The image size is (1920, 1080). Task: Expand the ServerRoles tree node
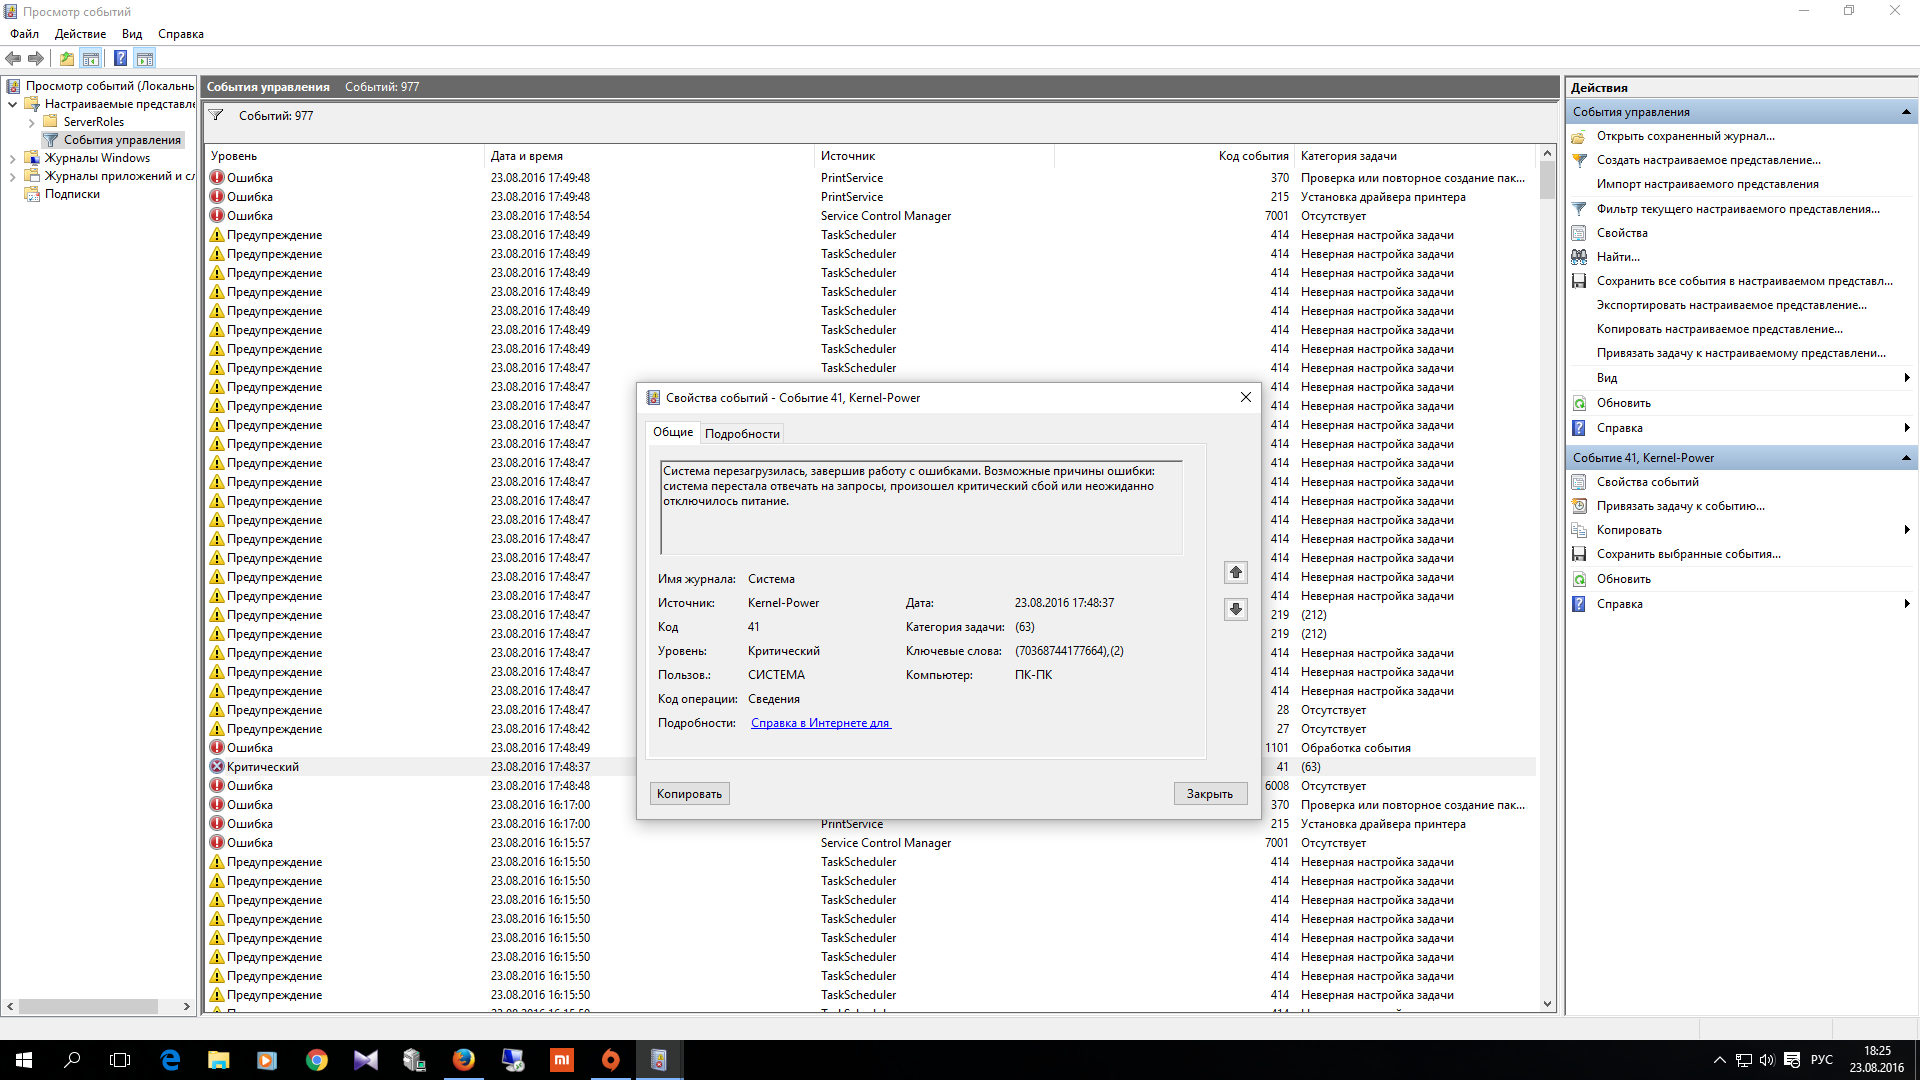pos(32,122)
